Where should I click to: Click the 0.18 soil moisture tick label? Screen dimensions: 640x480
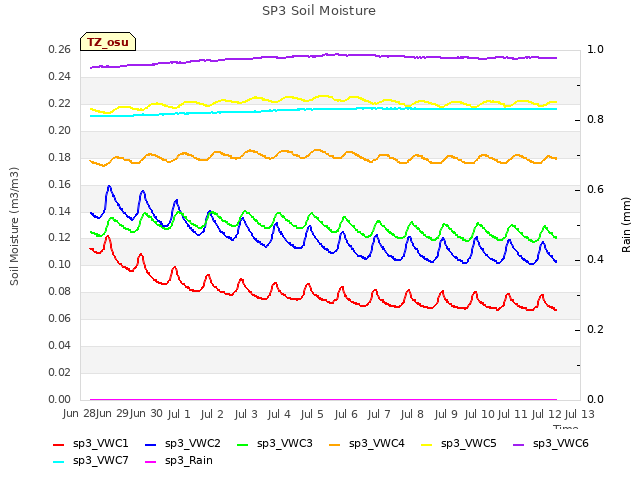[x=60, y=157]
